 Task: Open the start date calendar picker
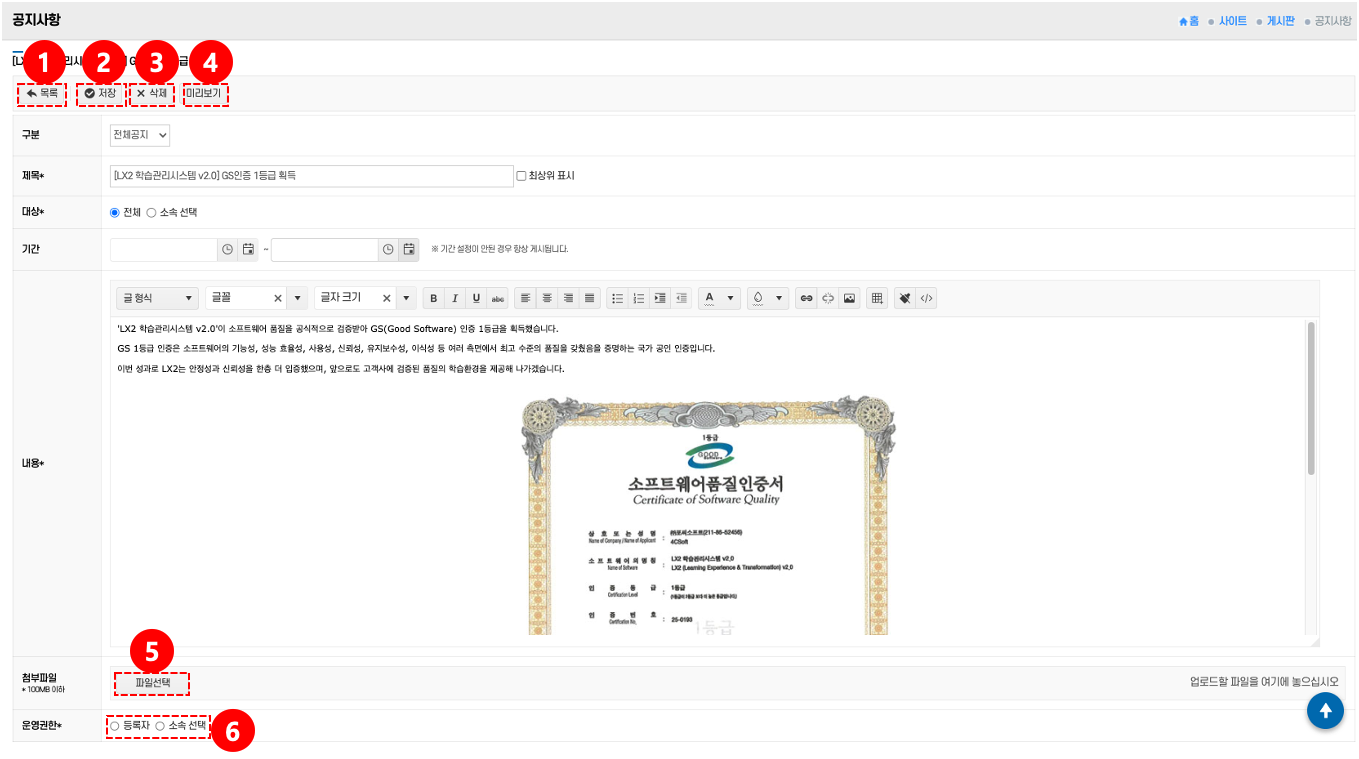pos(248,249)
